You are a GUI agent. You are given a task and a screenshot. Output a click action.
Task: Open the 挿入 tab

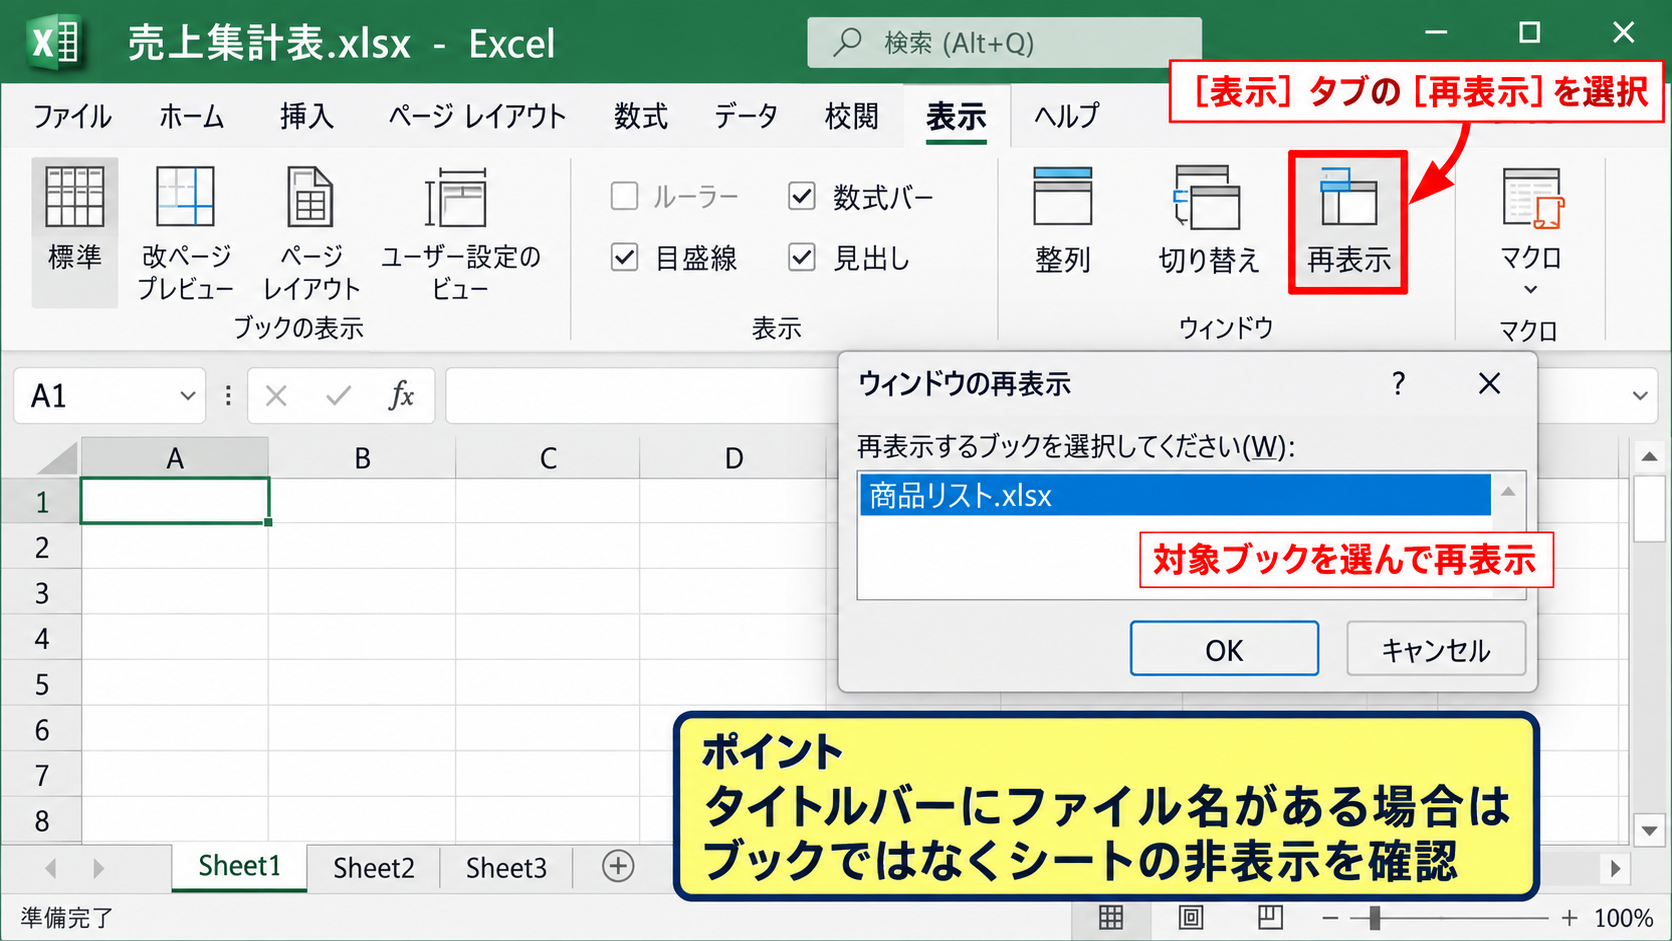306,116
